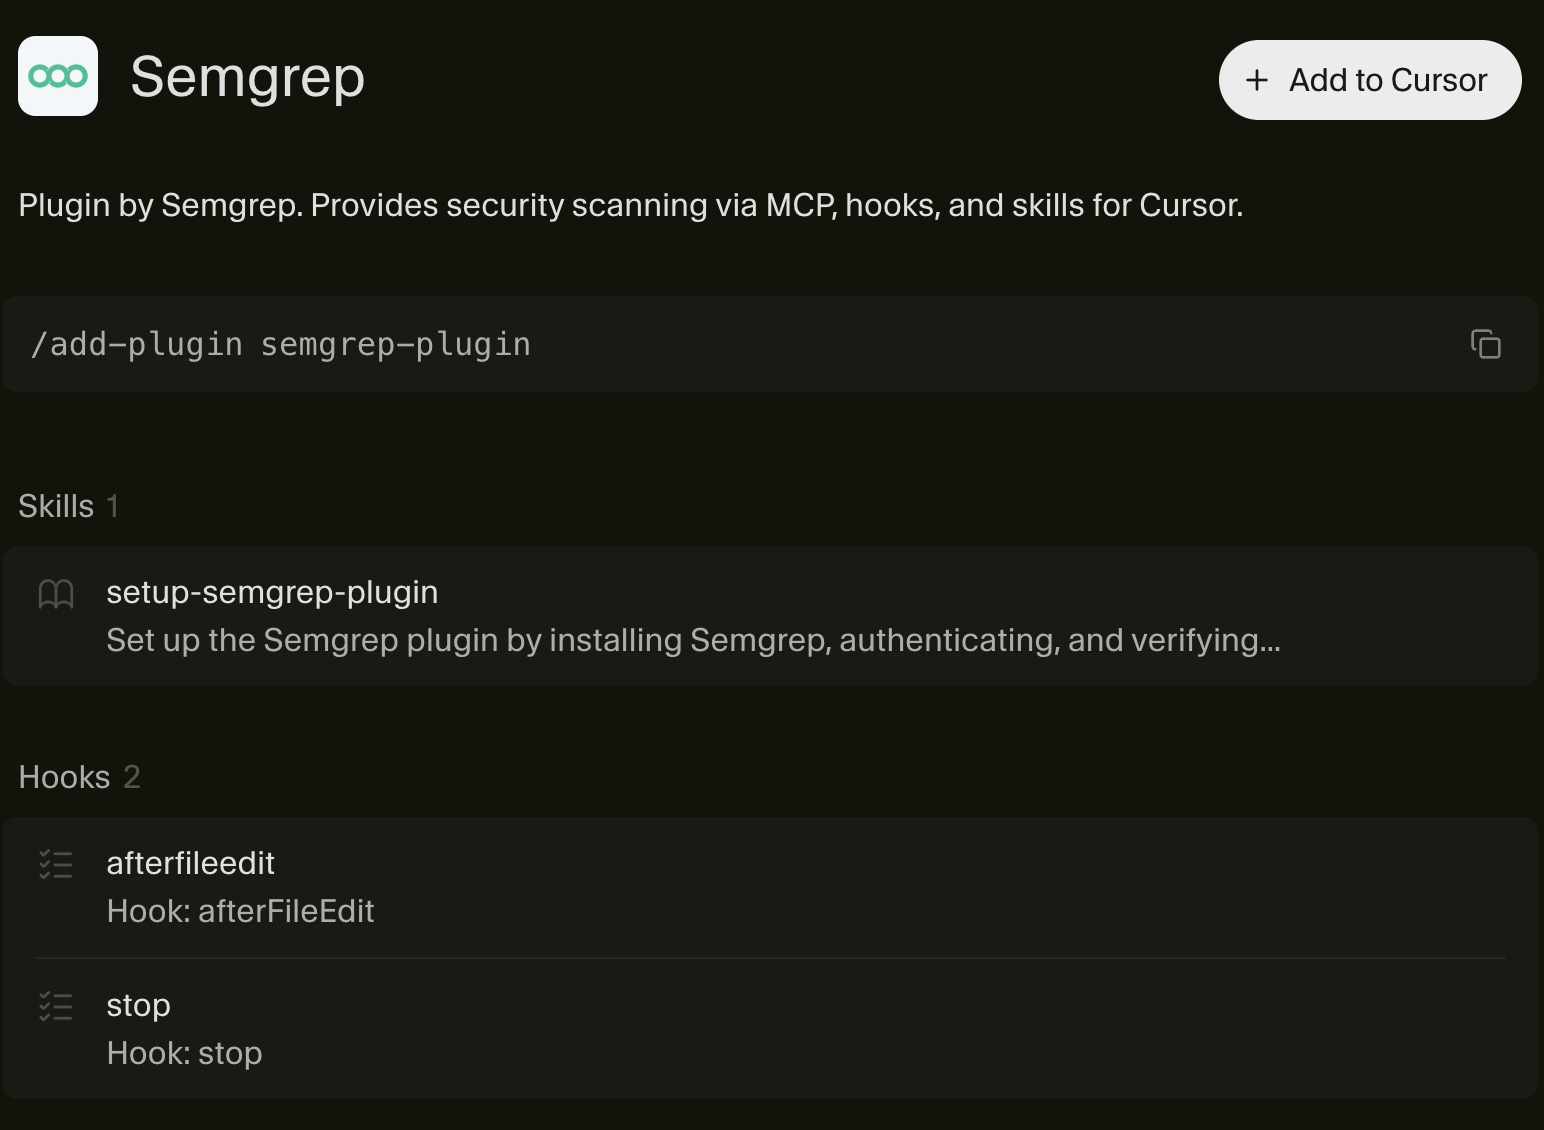Select the stop hook title
Viewport: 1544px width, 1130px height.
(x=138, y=1005)
